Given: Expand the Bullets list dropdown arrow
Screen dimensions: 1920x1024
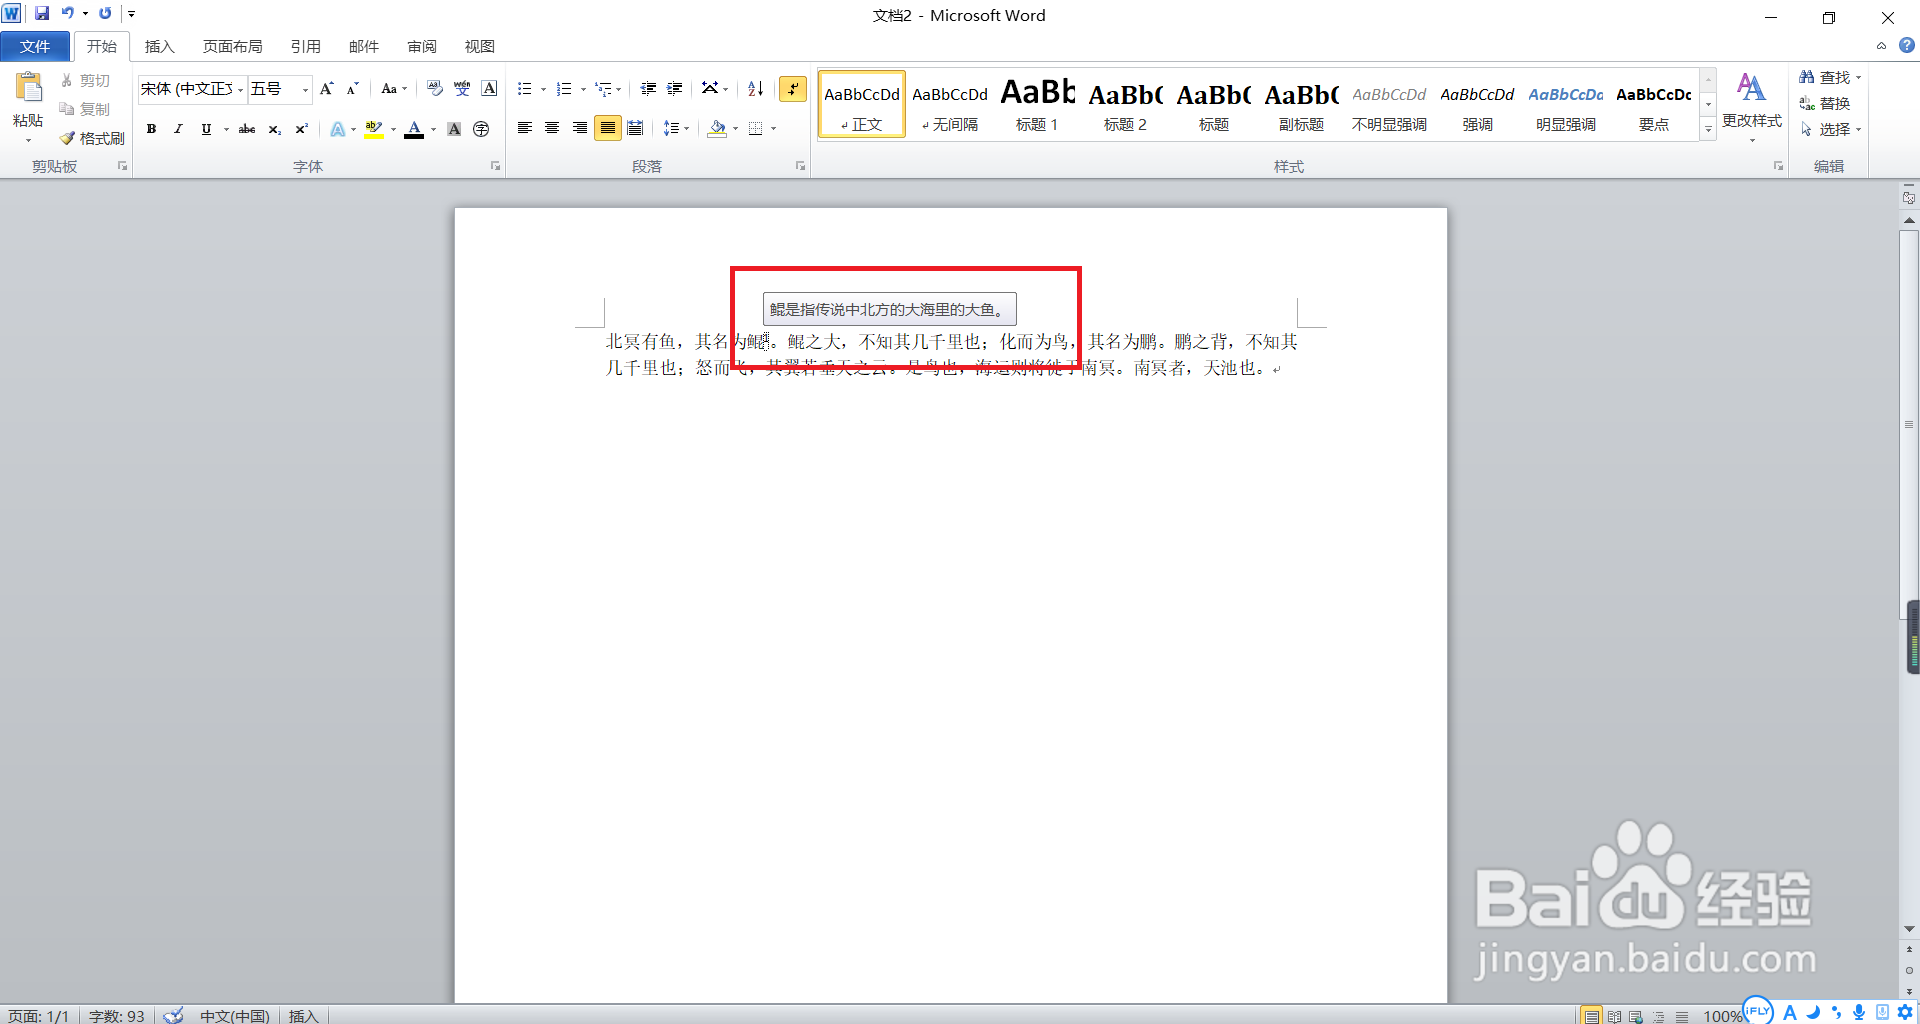Looking at the screenshot, I should (x=543, y=89).
